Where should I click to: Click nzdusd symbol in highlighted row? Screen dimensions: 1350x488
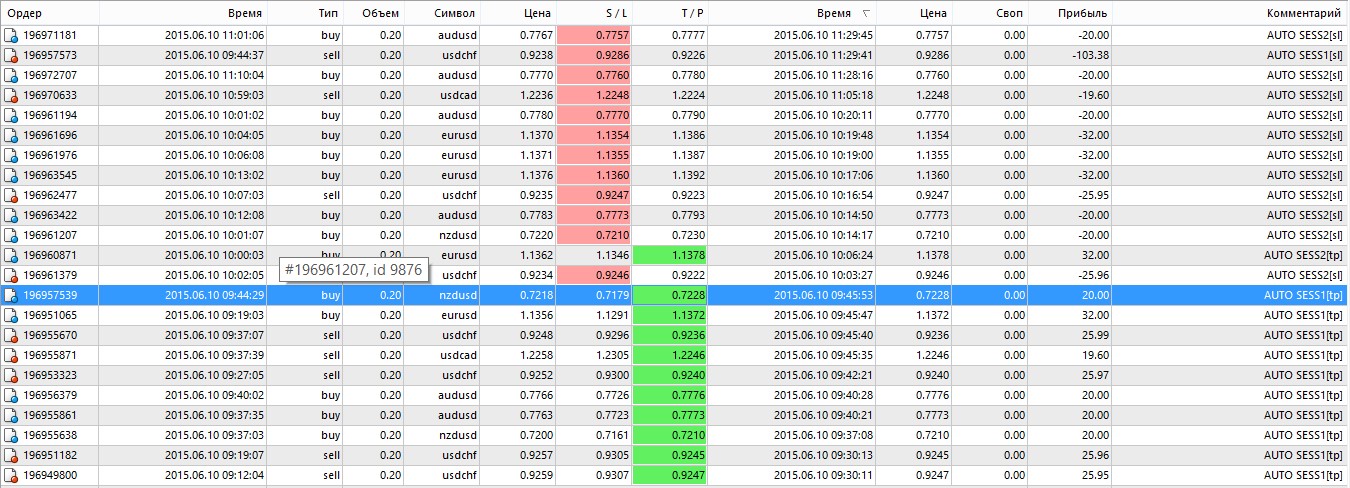pyautogui.click(x=457, y=295)
